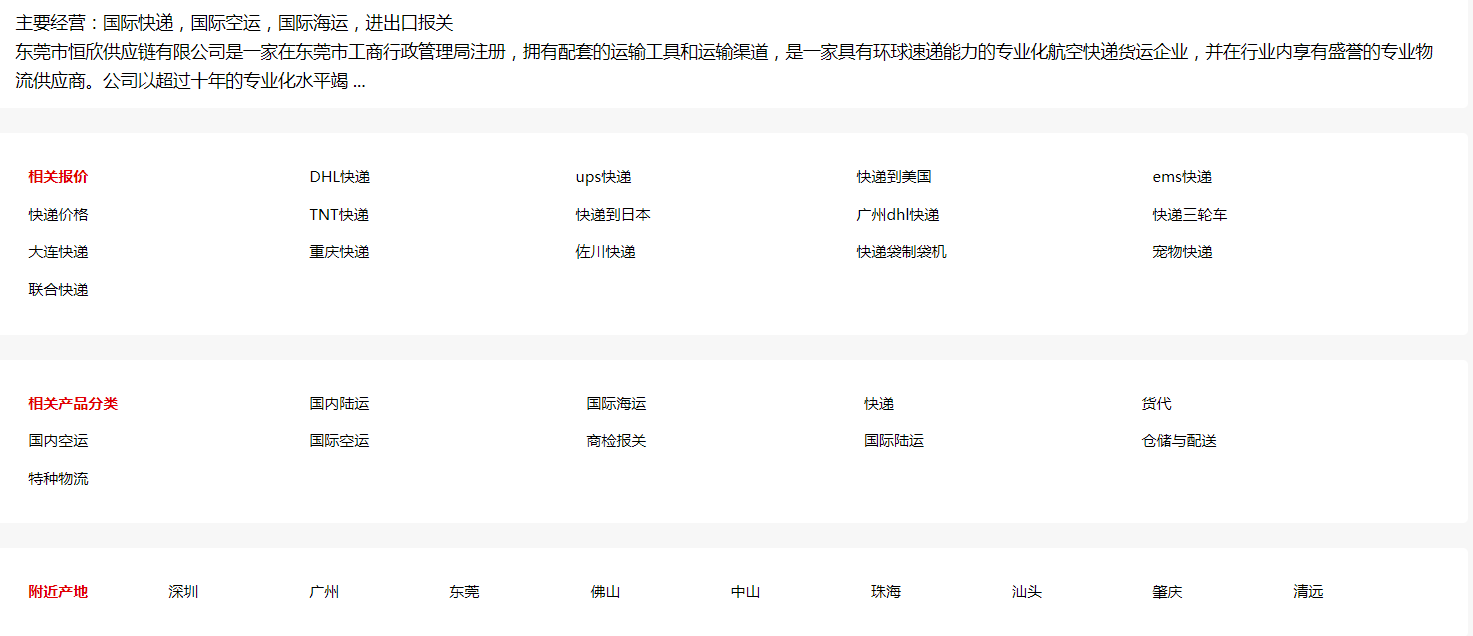
Task: Open the DHL快递 link
Action: (339, 177)
